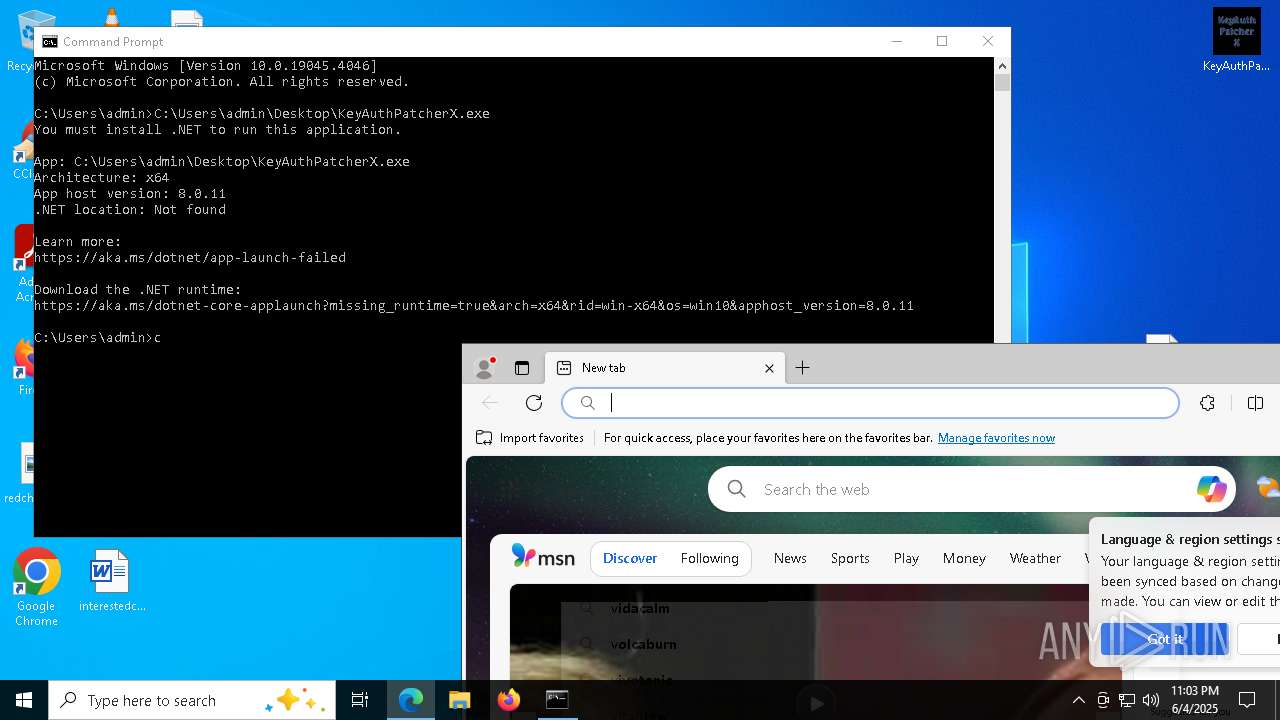This screenshot has height=720, width=1280.
Task: Click Command Prompt title bar icon
Action: point(49,41)
